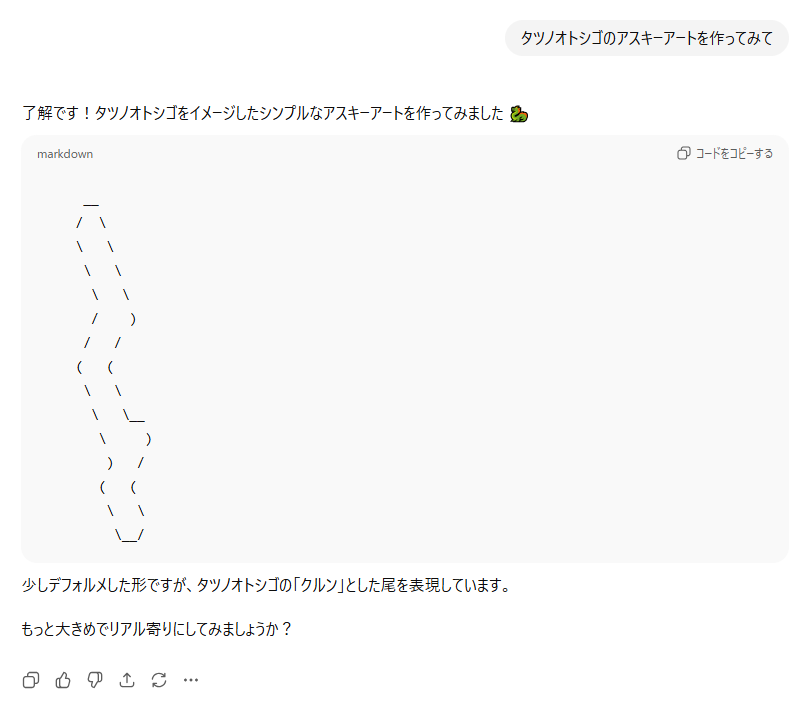Click the copy icon in the code block header
Viewport: 808px width, 719px height.
684,153
